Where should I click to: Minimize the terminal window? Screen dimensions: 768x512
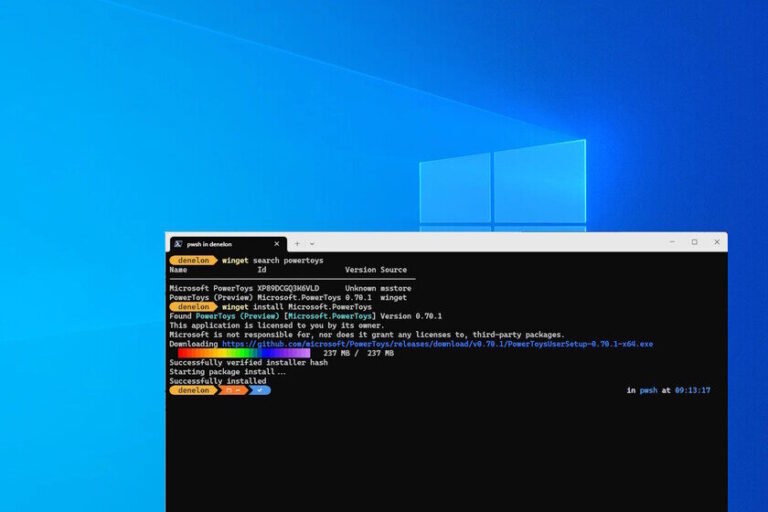pyautogui.click(x=672, y=242)
